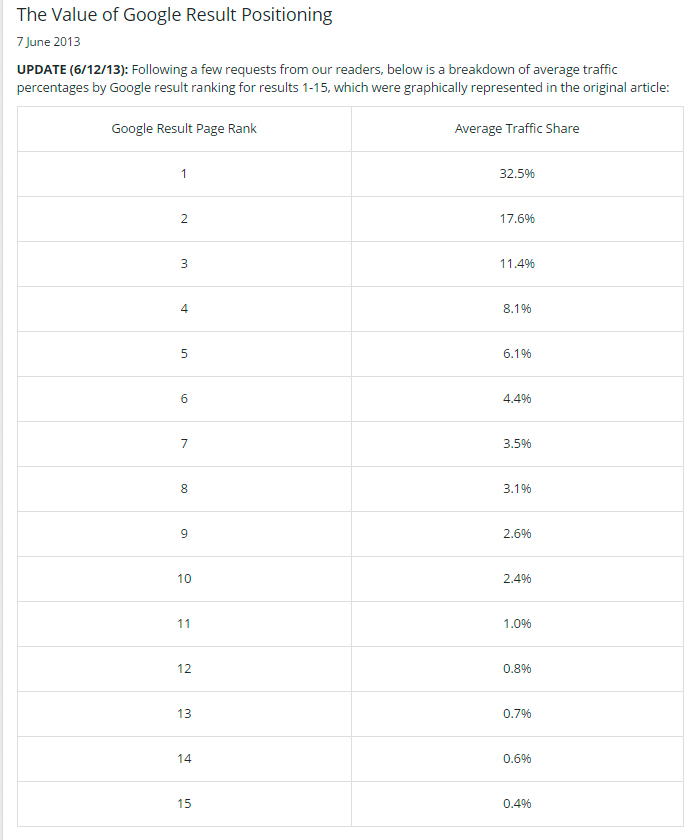Screen dimensions: 696x840
Task: Select the rank 8 cell
Action: (x=184, y=489)
